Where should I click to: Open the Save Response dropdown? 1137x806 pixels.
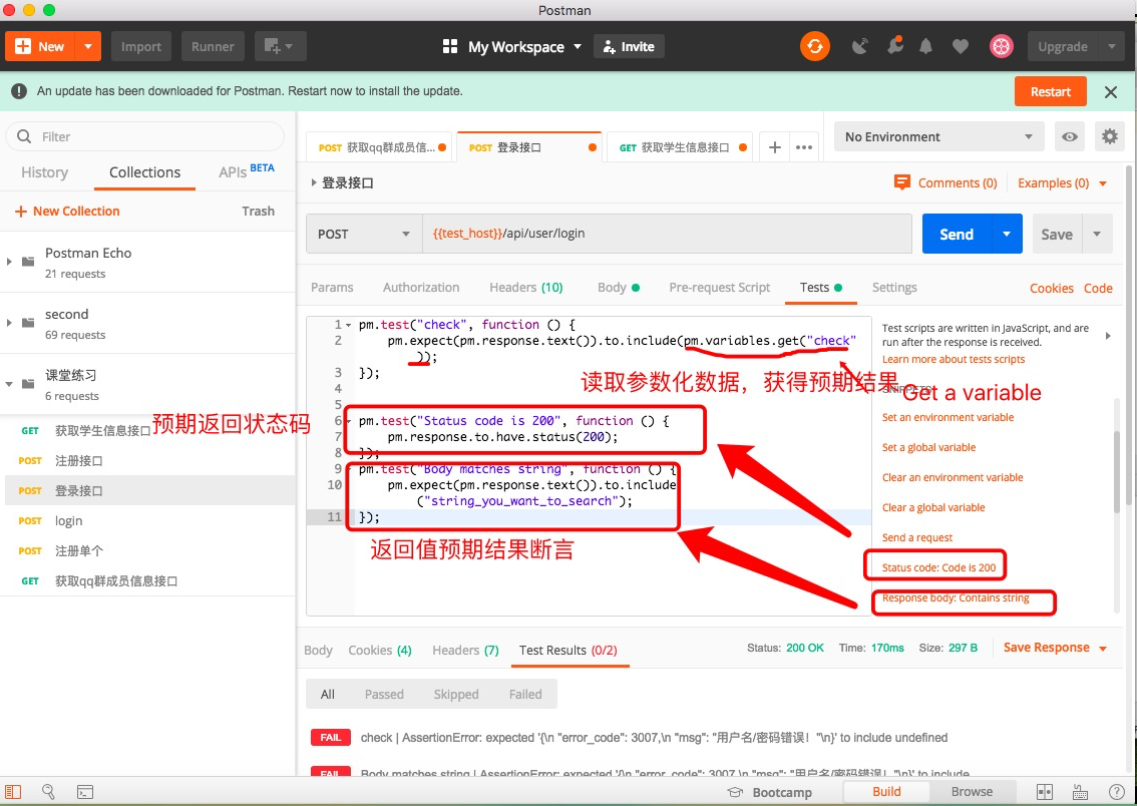[x=1054, y=647]
